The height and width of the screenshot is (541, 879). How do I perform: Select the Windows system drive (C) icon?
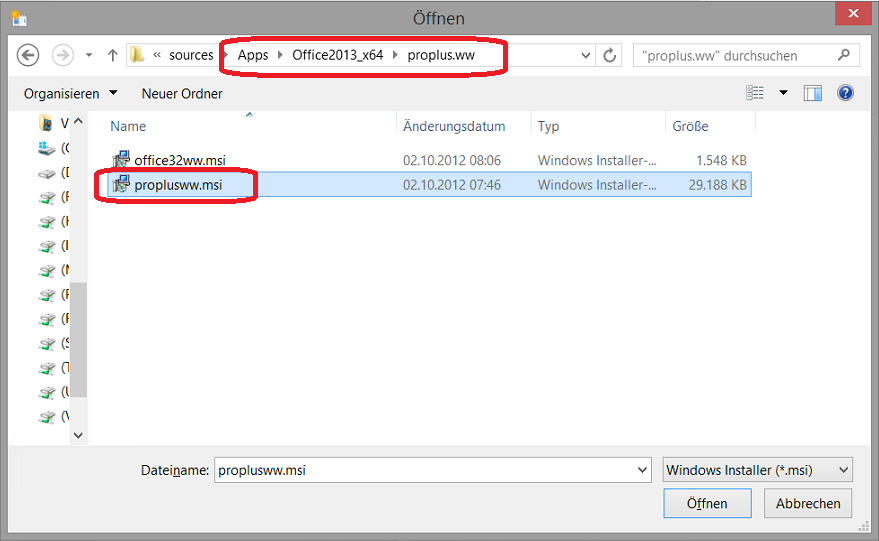pos(47,148)
